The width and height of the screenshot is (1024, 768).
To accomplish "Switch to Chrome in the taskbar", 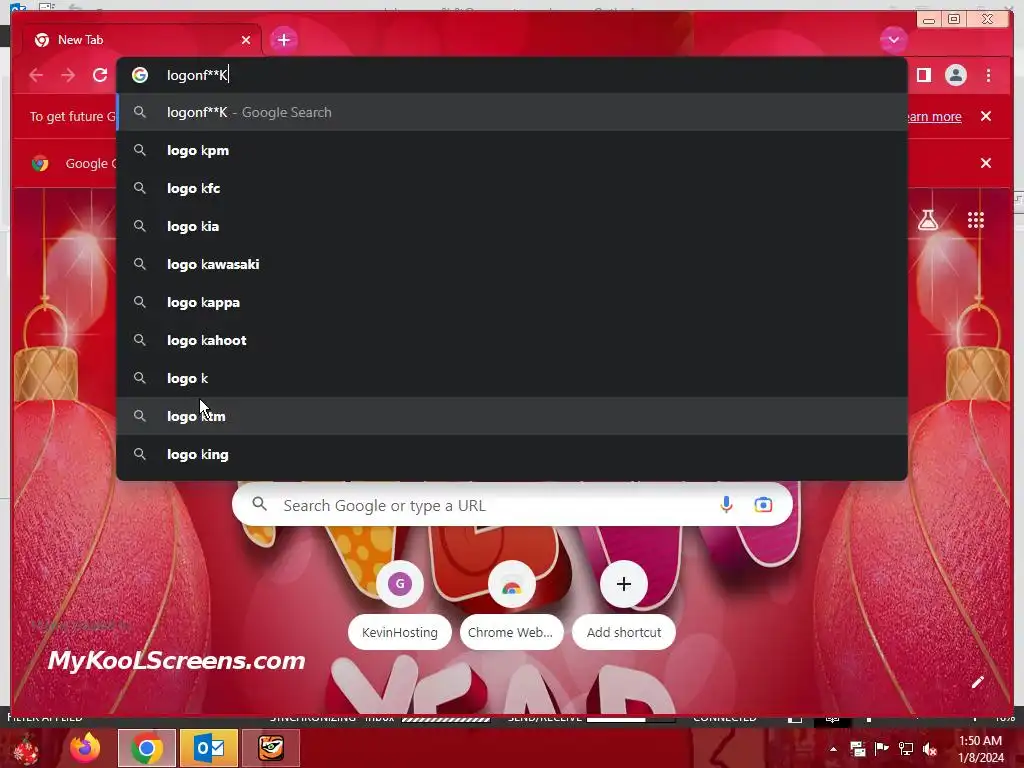I will [x=147, y=748].
